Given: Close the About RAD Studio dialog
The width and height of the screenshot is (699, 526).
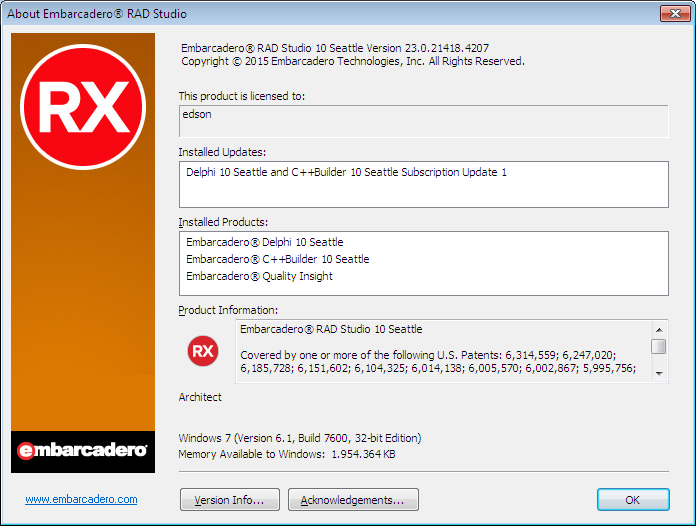Looking at the screenshot, I should pyautogui.click(x=675, y=13).
